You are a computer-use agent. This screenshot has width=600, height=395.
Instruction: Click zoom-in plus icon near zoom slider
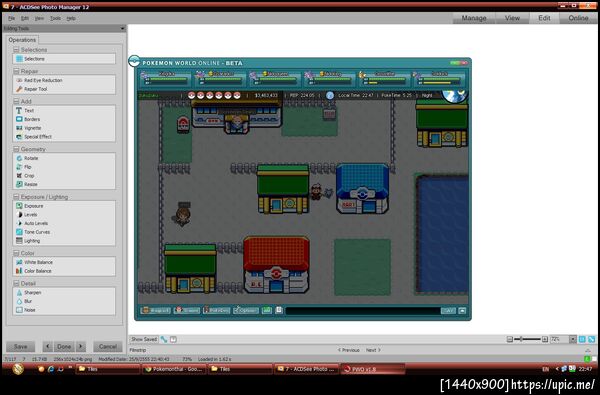click(x=545, y=340)
